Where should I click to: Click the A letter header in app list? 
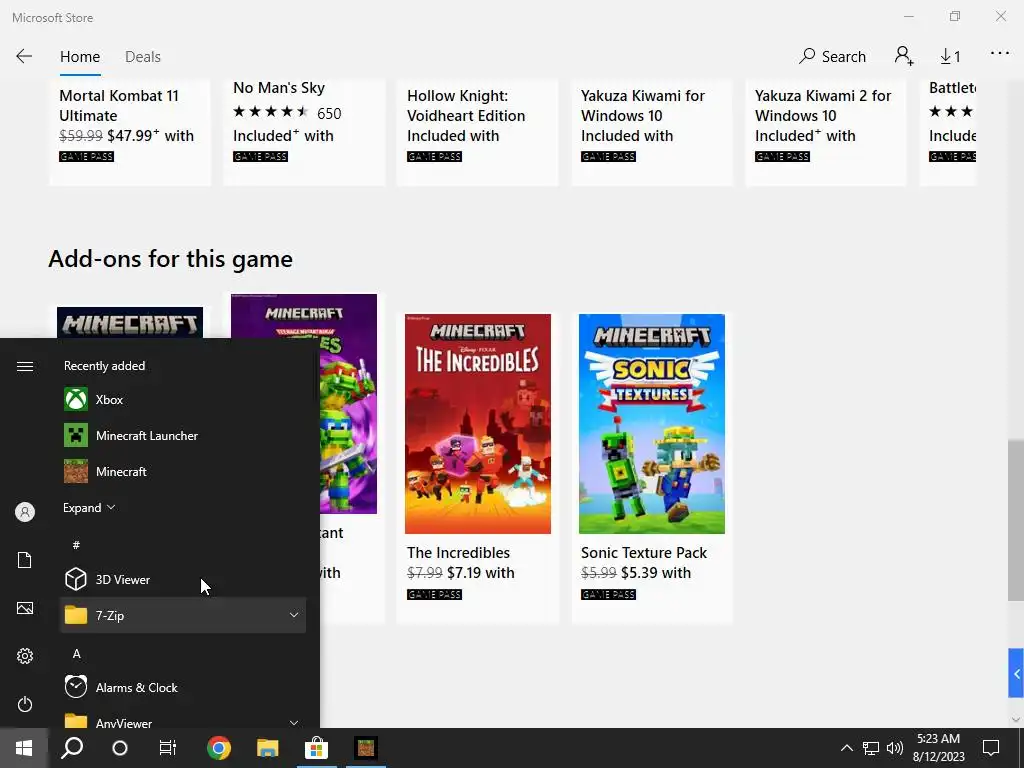tap(76, 654)
